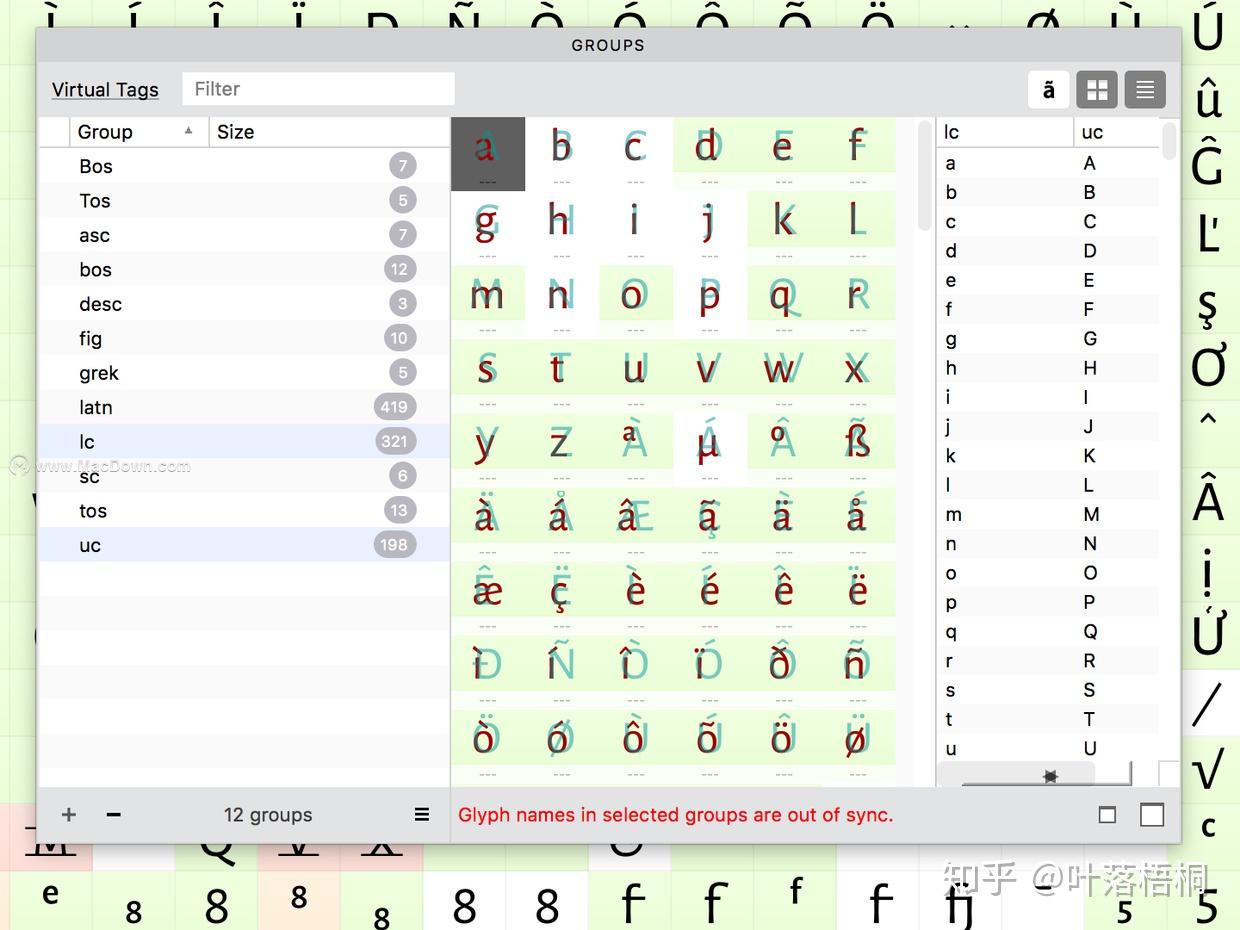The width and height of the screenshot is (1240, 930).
Task: Sort by the Group column header
Action: coord(138,132)
